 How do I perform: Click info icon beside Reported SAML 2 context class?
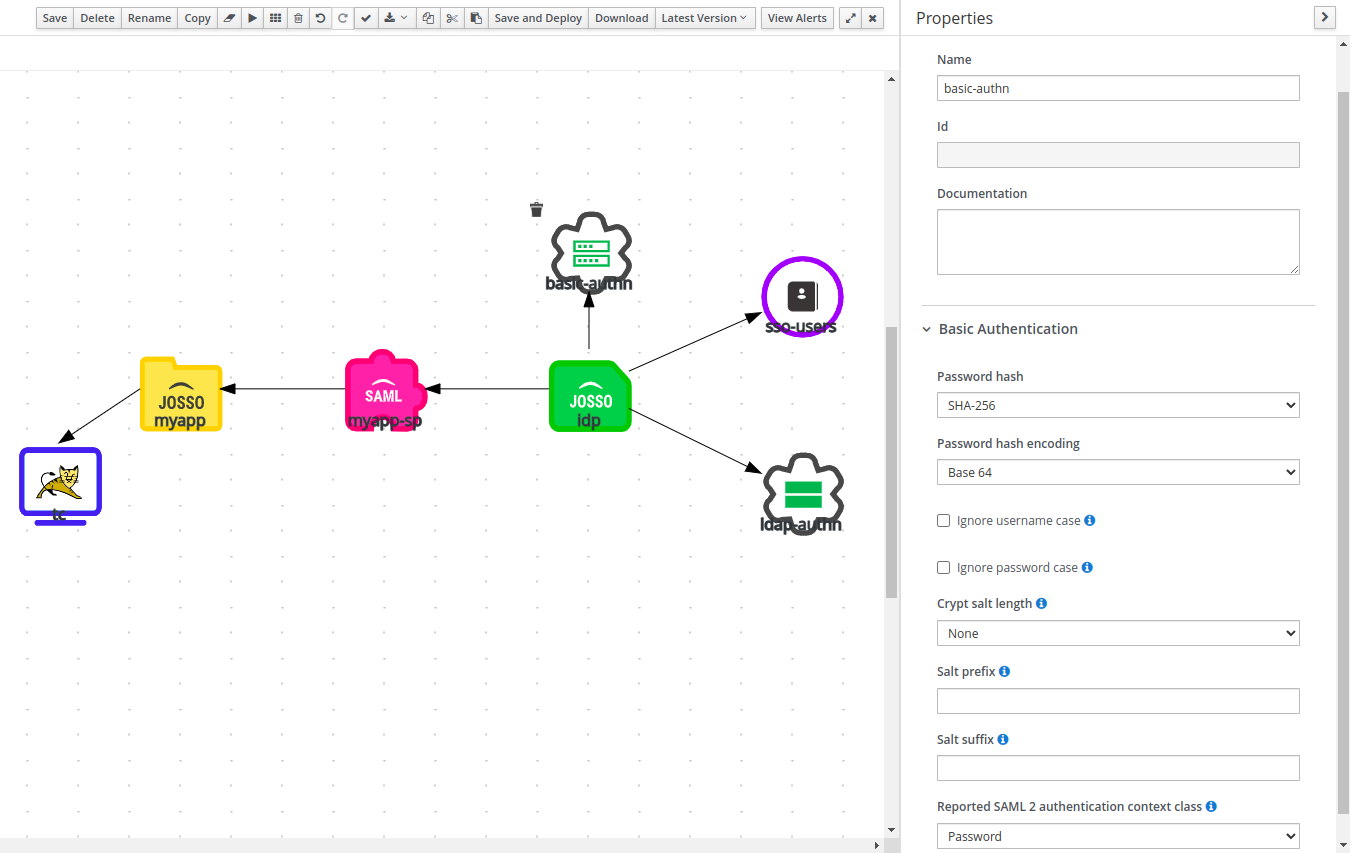pos(1211,806)
